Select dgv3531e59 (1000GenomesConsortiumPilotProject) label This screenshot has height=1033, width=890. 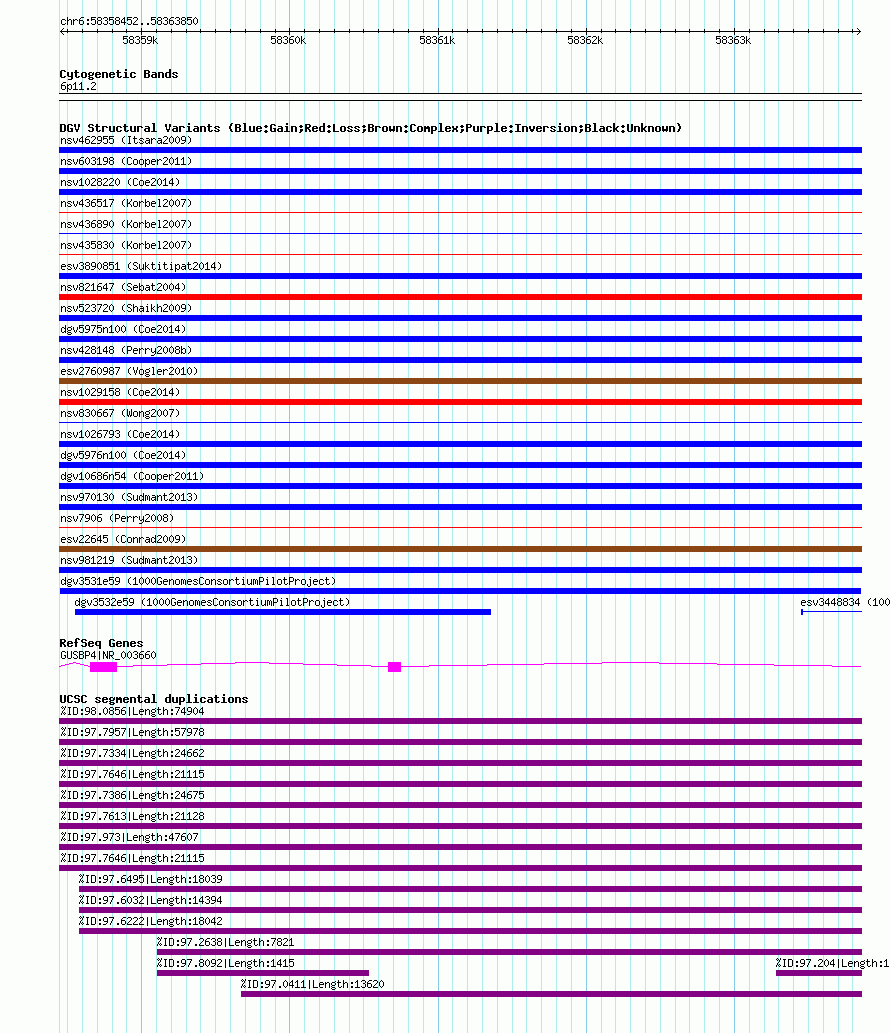(198, 582)
